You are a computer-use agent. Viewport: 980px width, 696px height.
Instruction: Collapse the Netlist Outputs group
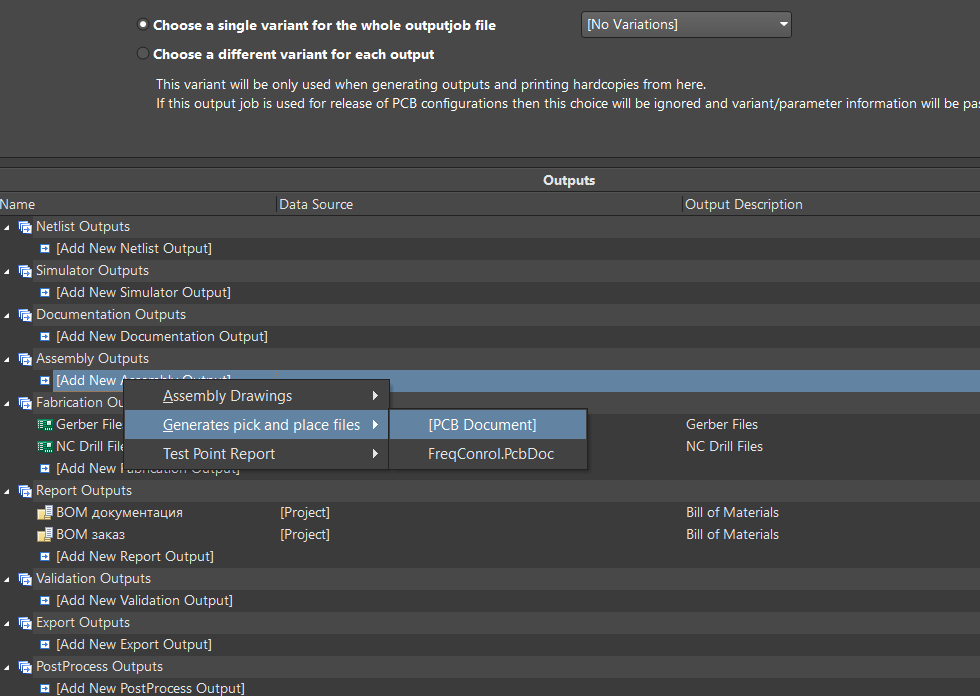(x=7, y=227)
